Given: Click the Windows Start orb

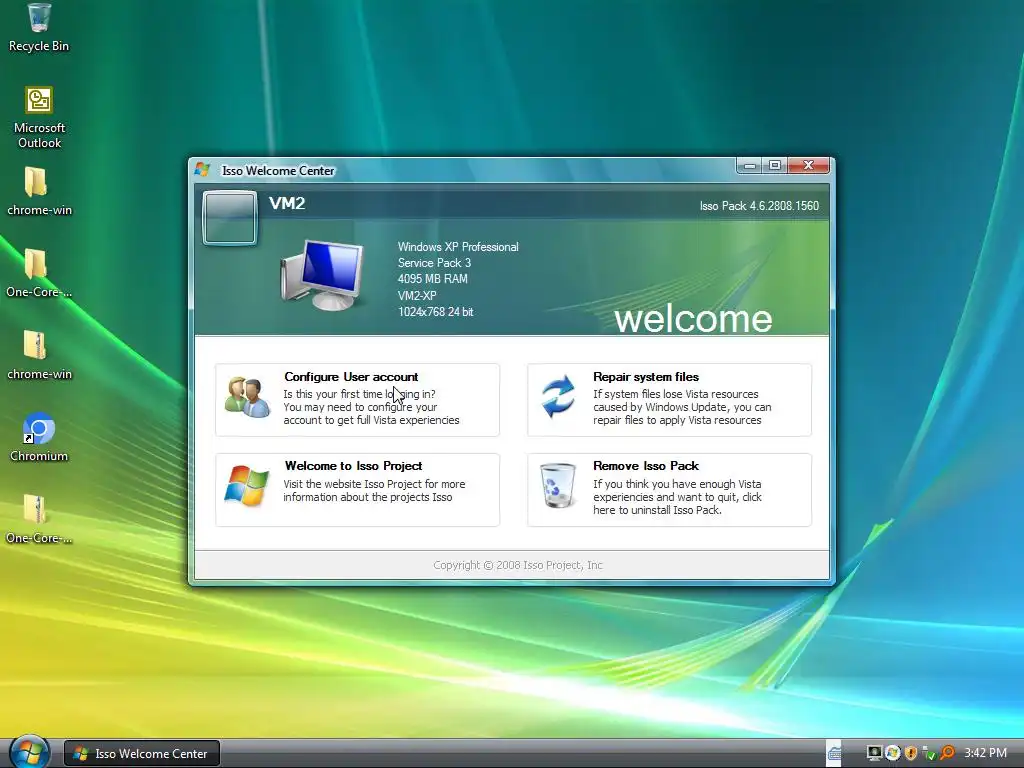Looking at the screenshot, I should pos(29,752).
